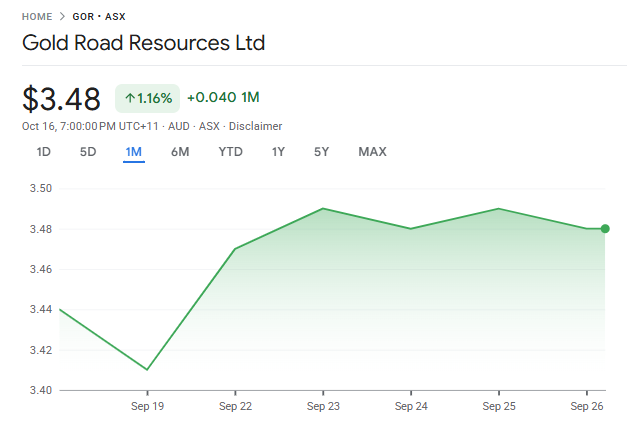This screenshot has height=426, width=627.
Task: Click the Sep 19 low point on line
Action: 147,370
